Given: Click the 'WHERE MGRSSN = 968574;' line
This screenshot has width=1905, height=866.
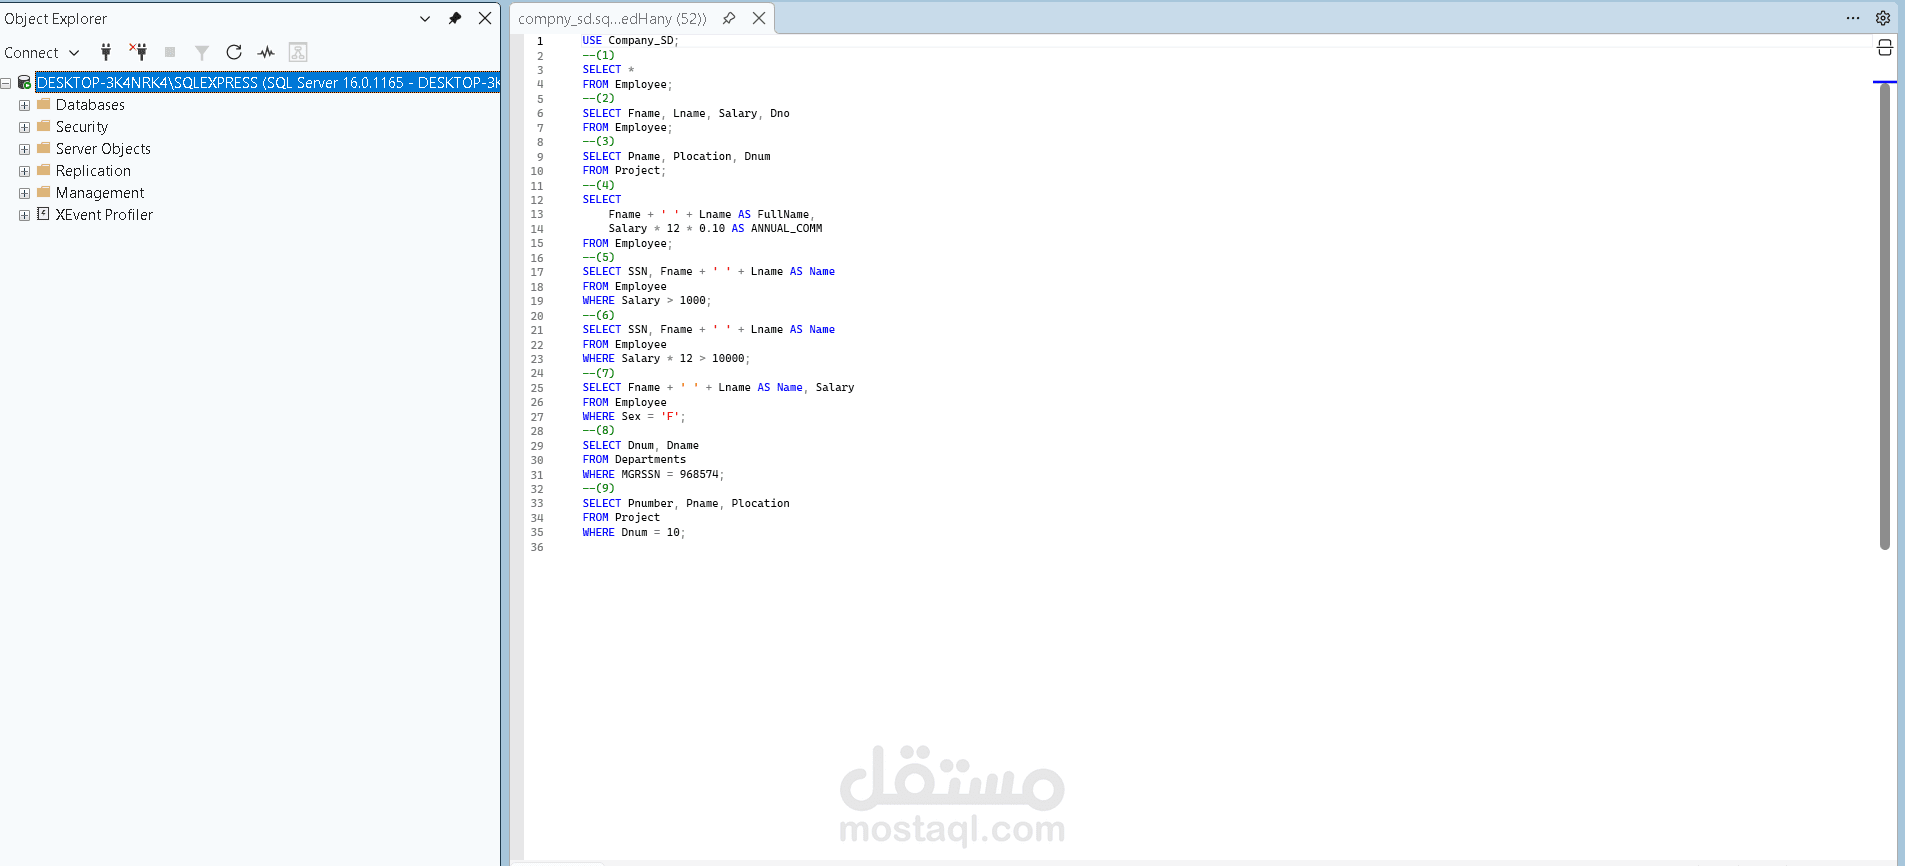Looking at the screenshot, I should (x=653, y=474).
